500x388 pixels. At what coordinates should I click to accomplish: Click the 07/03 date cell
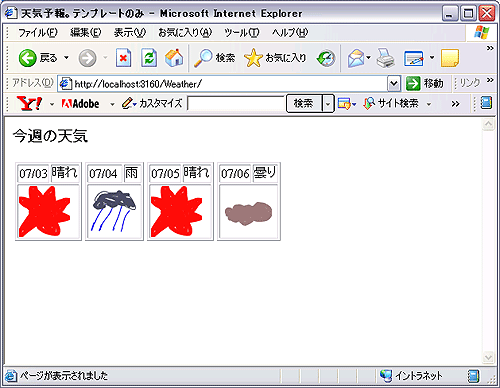33,173
